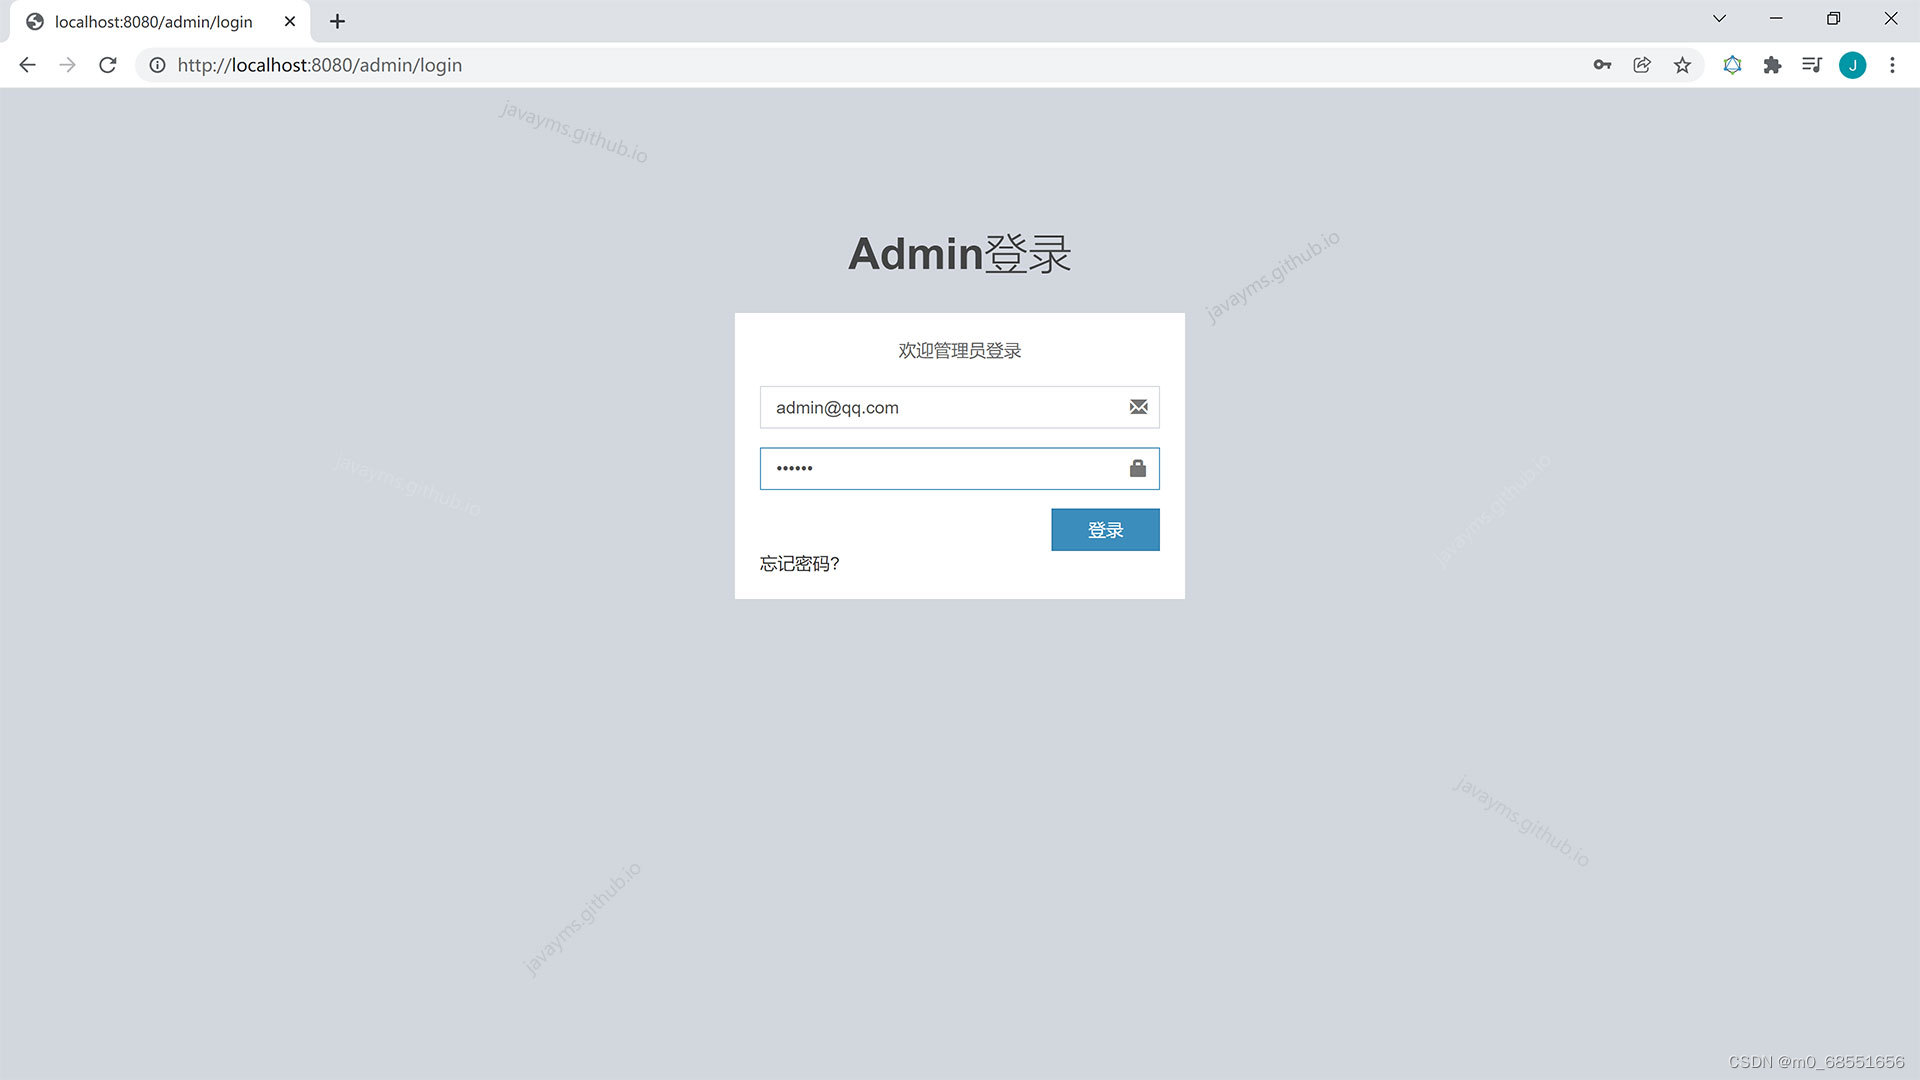View site information icon in address bar
Image resolution: width=1920 pixels, height=1080 pixels.
tap(157, 65)
